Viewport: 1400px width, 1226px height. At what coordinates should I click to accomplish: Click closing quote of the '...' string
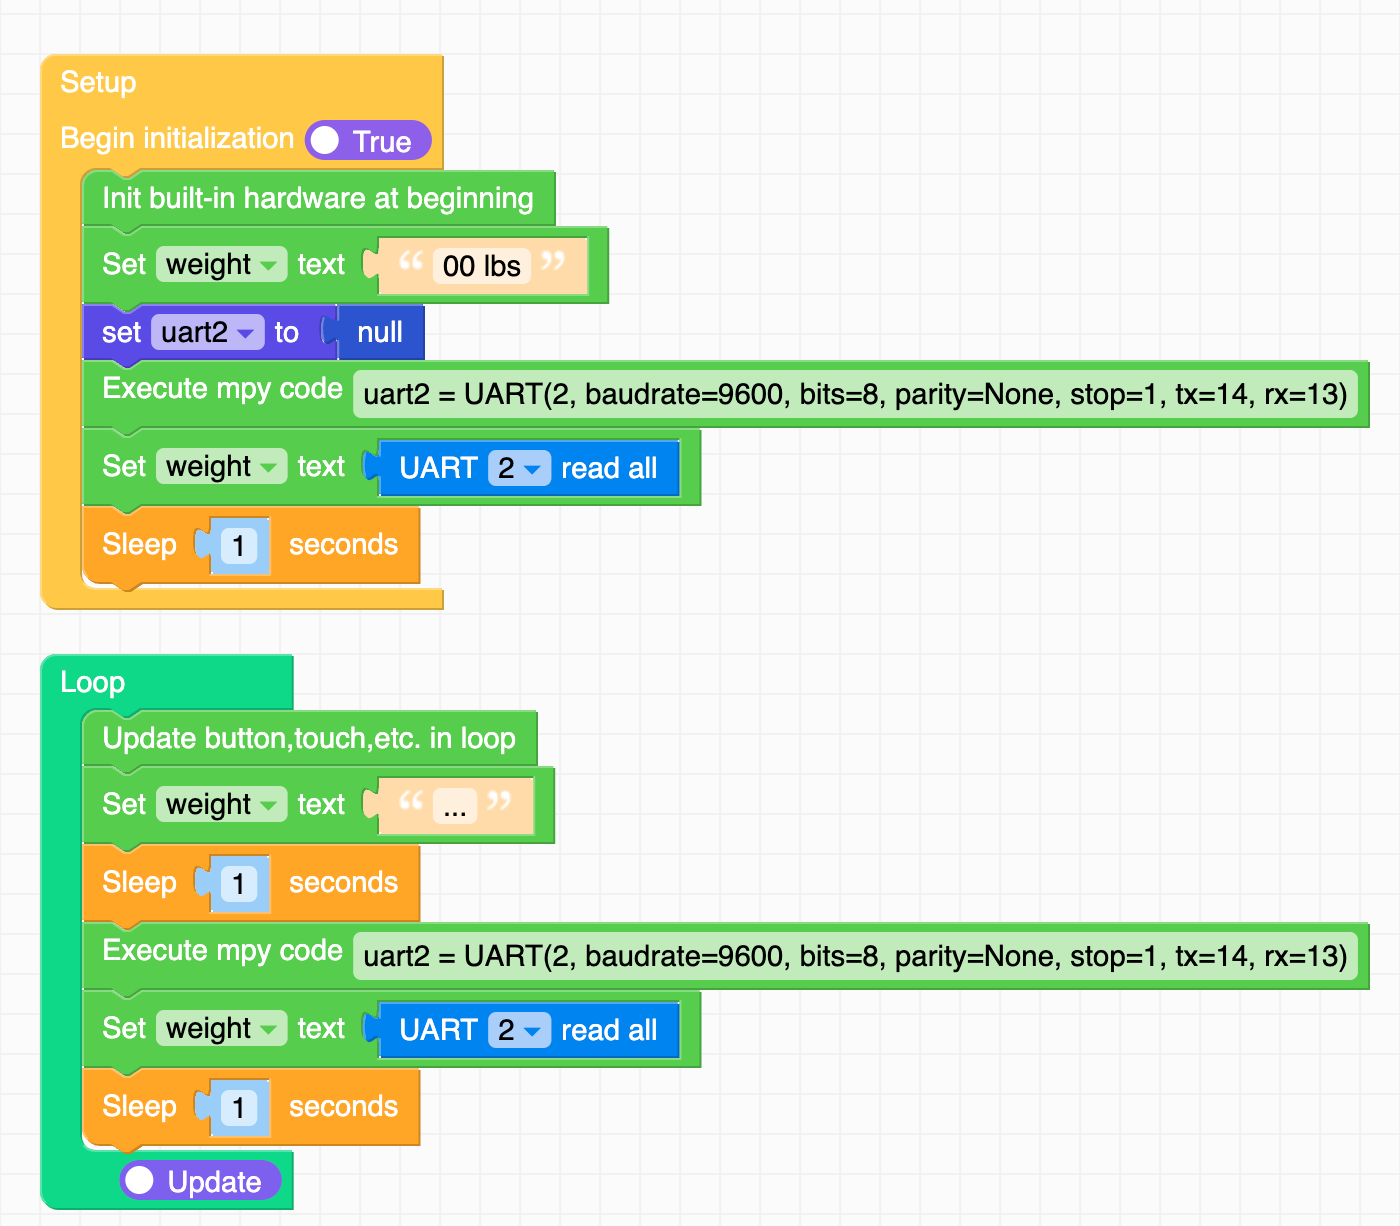[x=499, y=801]
